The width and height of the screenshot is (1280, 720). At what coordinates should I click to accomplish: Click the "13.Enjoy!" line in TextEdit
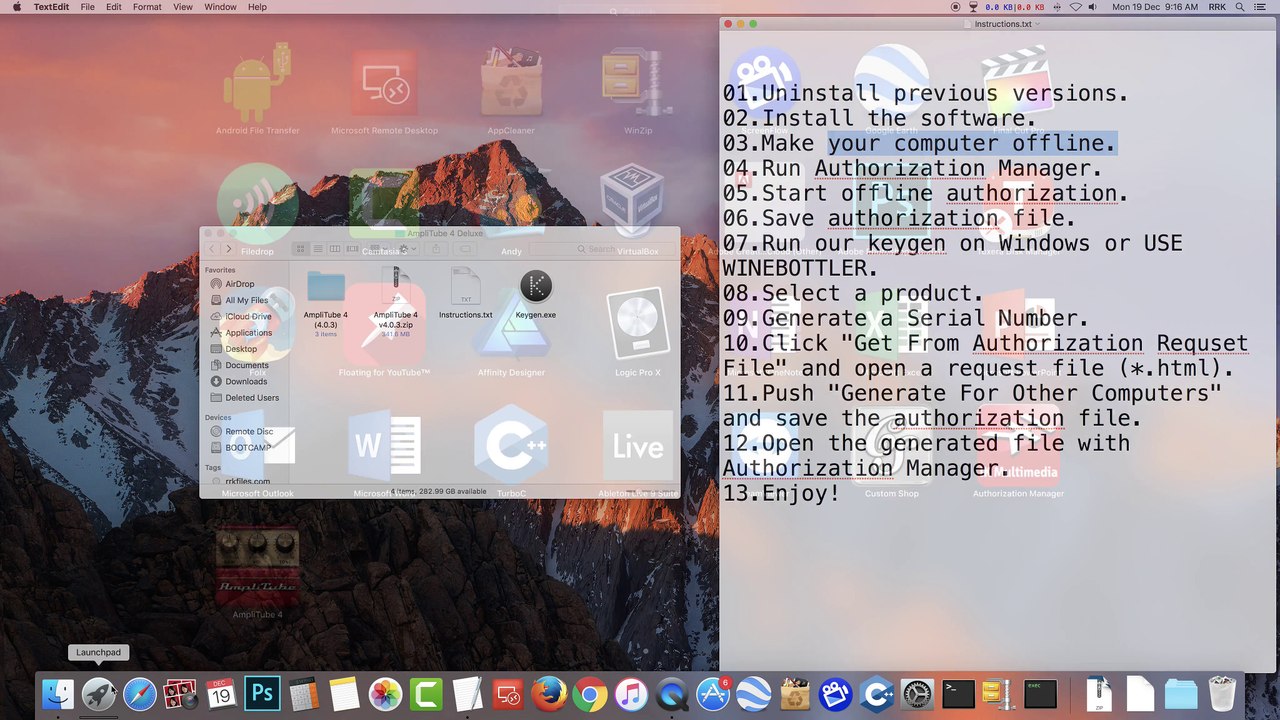(x=782, y=493)
